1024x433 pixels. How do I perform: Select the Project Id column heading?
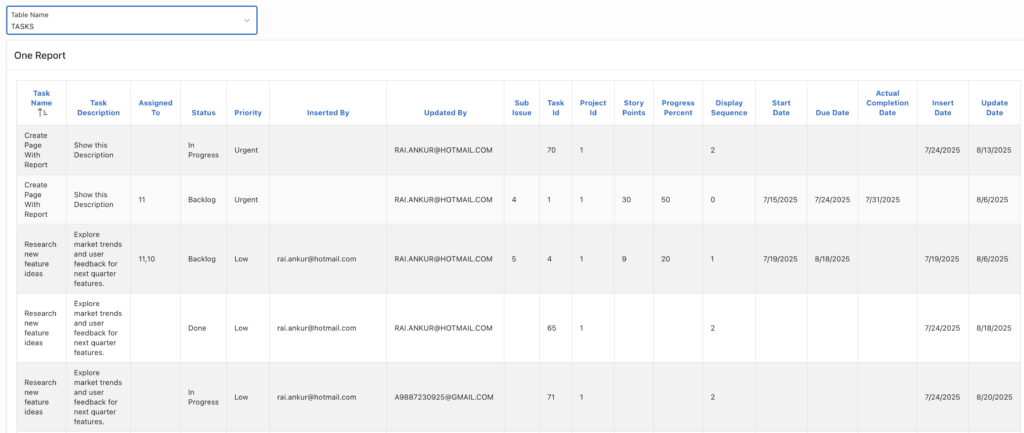pos(593,108)
